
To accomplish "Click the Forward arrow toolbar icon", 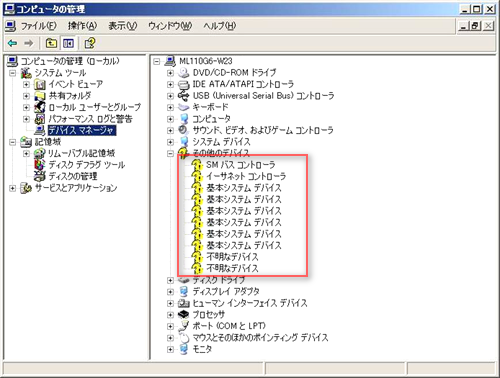I will point(29,43).
